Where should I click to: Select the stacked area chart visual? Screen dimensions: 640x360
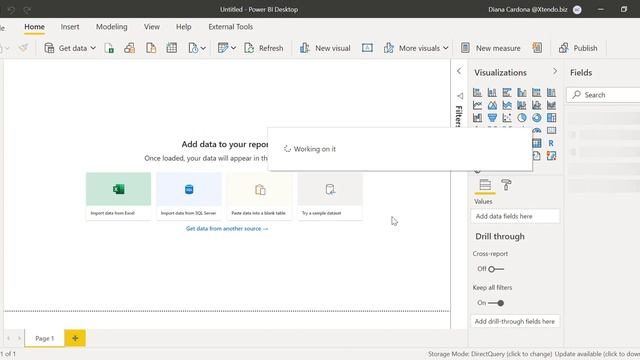click(x=507, y=105)
